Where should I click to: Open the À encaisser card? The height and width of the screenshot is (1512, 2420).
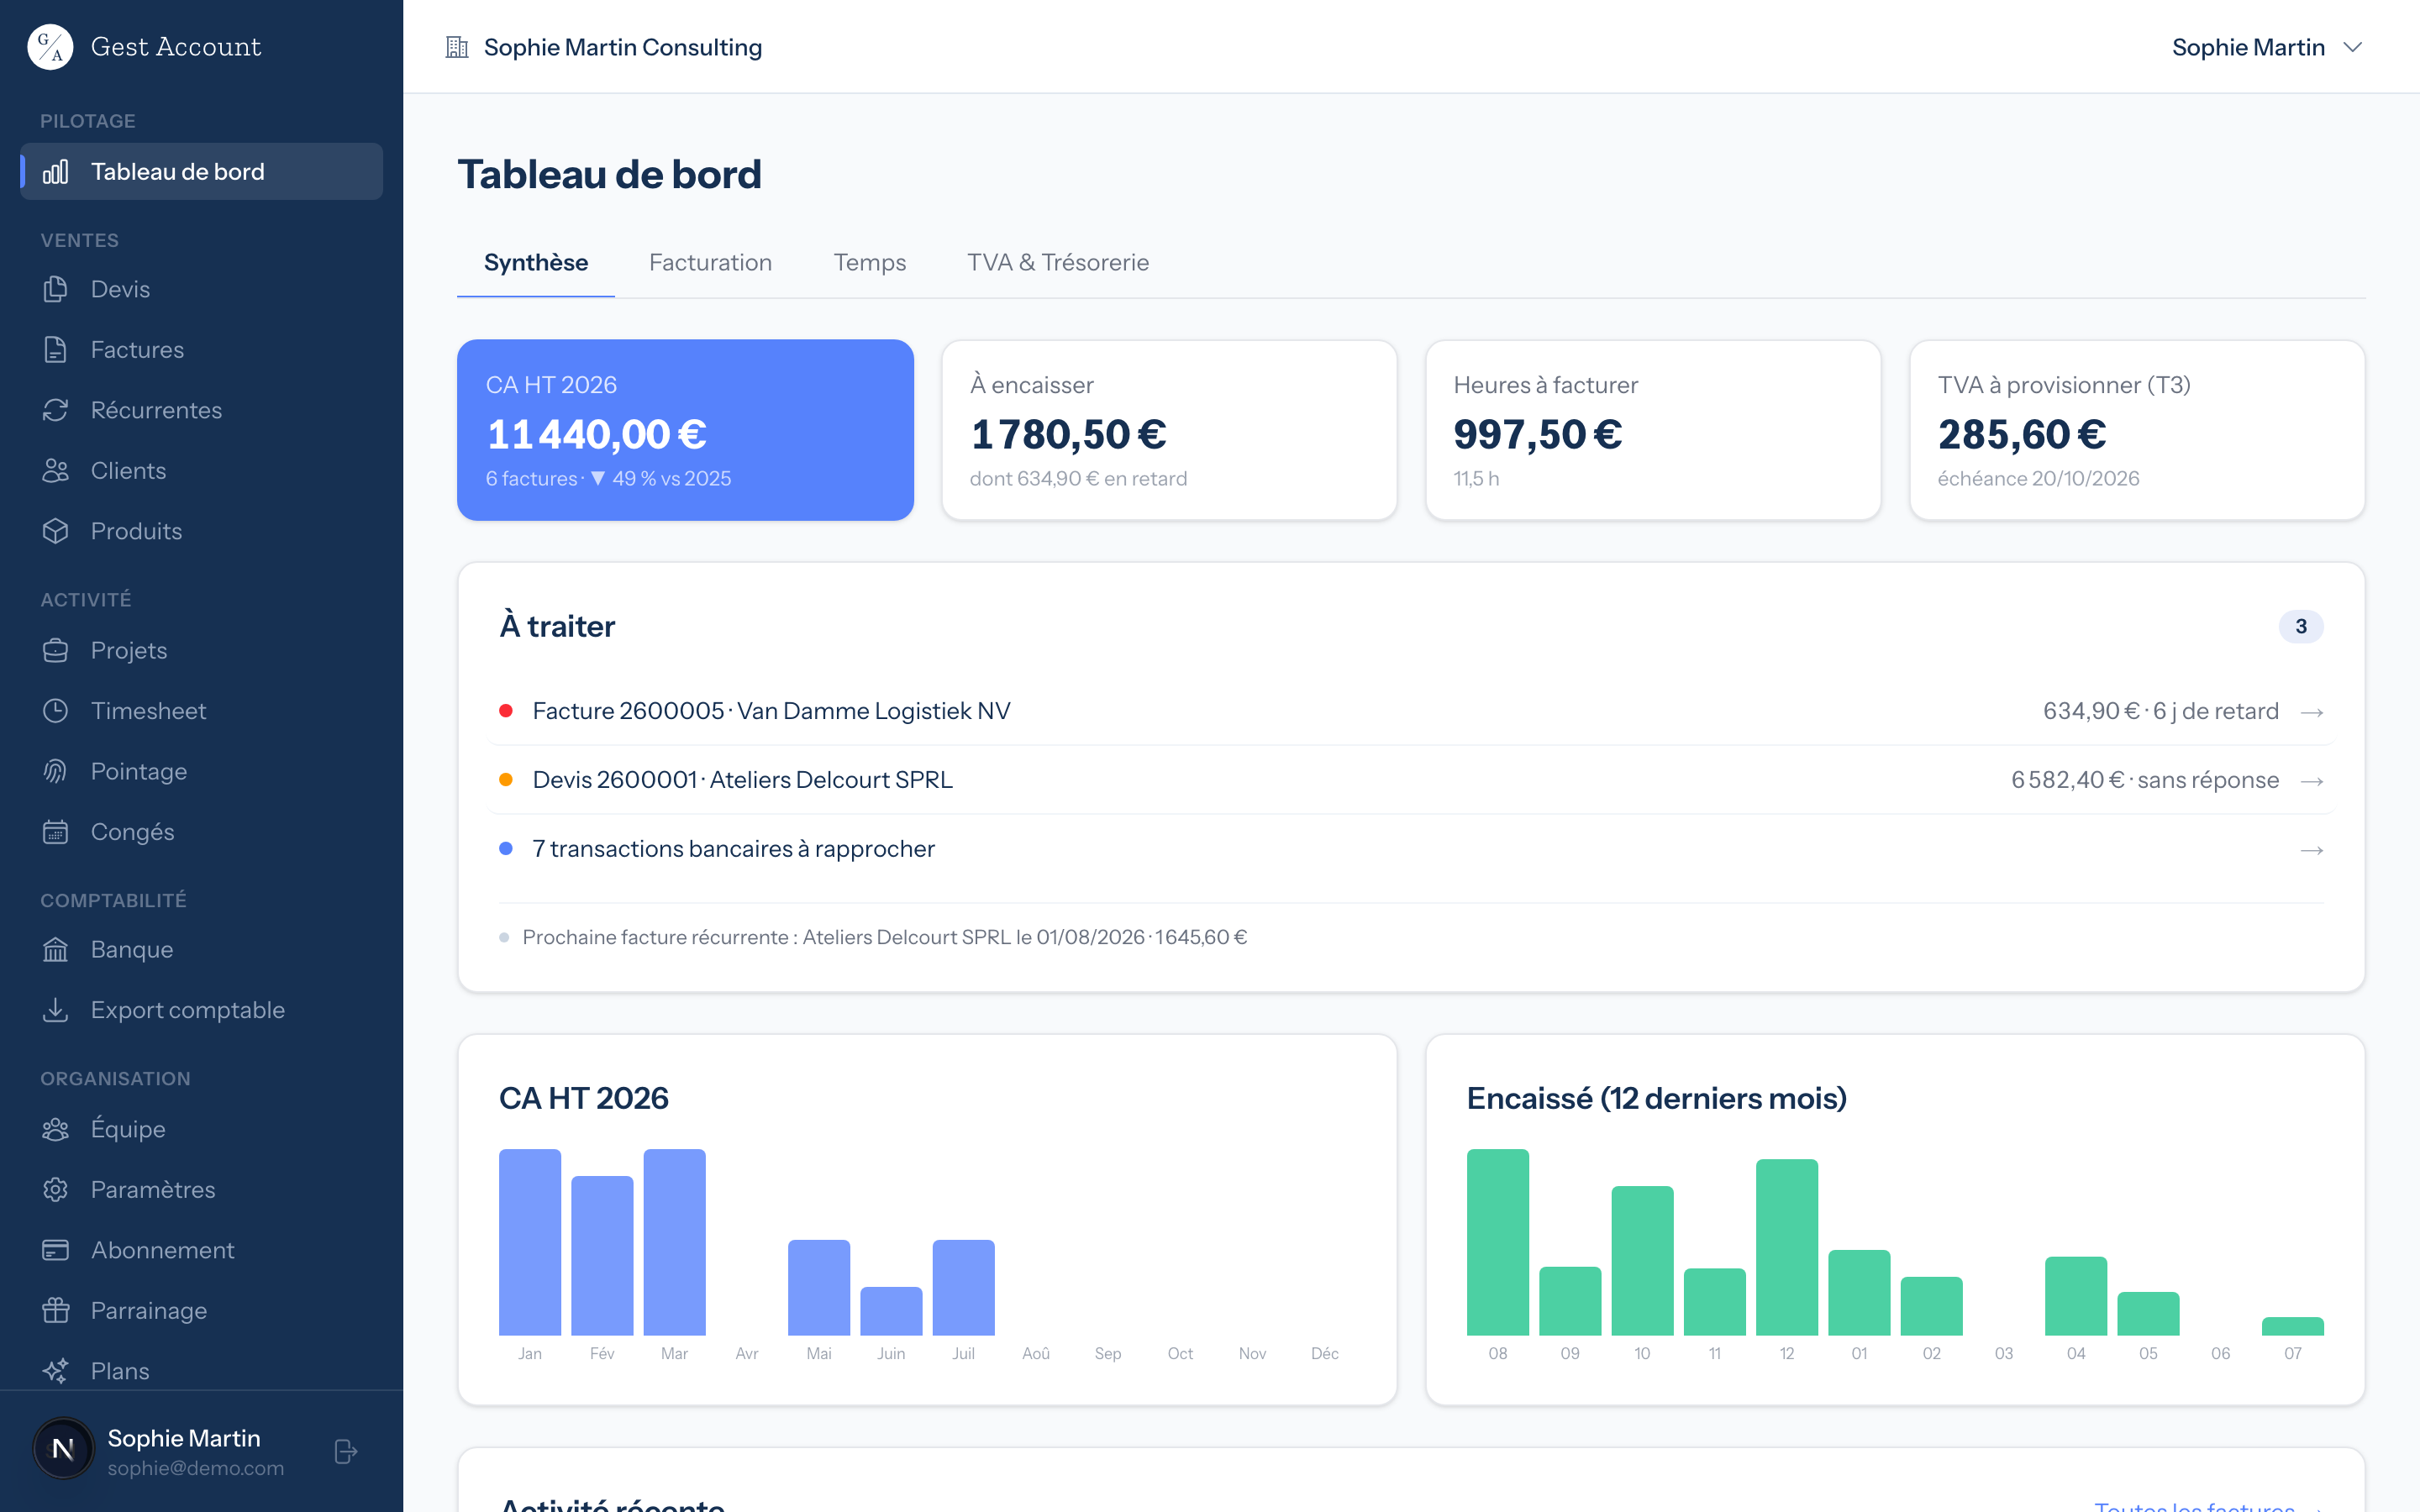[x=1169, y=430]
